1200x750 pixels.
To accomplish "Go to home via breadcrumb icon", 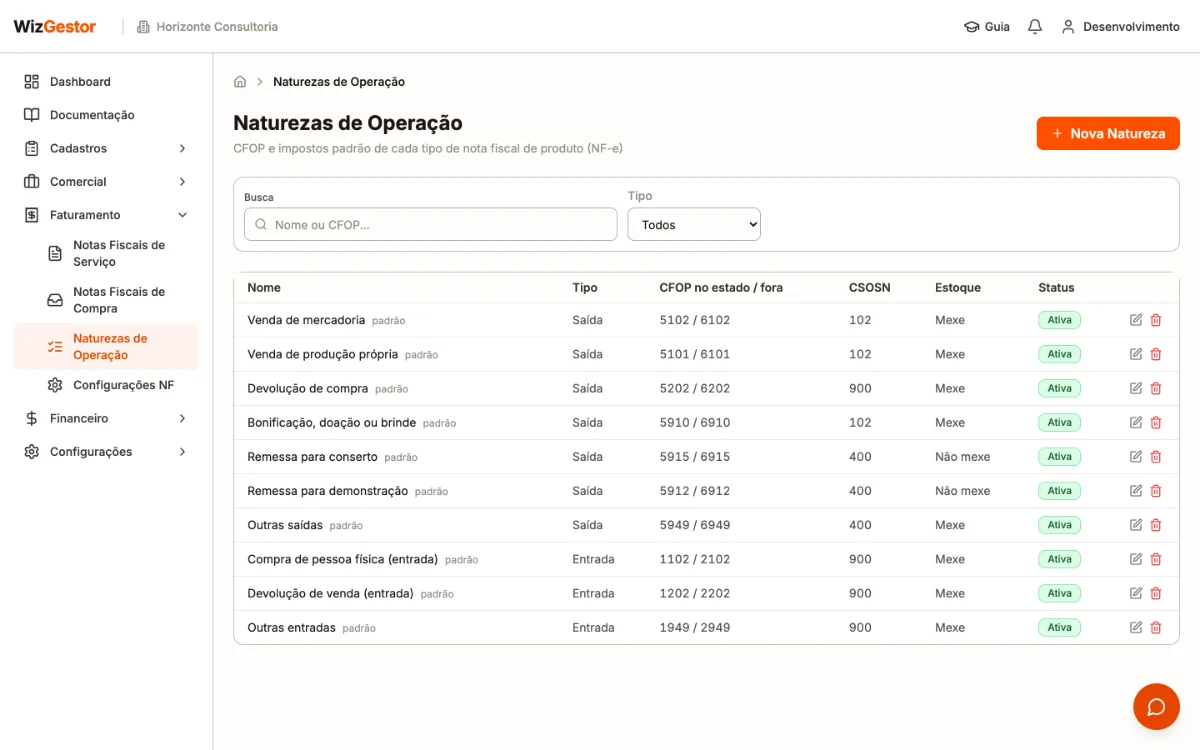I will tap(240, 82).
